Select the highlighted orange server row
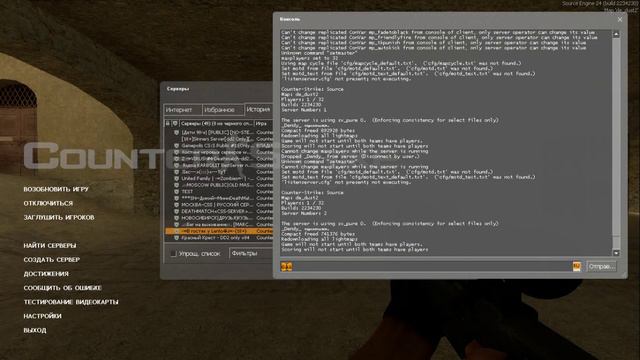 (219, 231)
